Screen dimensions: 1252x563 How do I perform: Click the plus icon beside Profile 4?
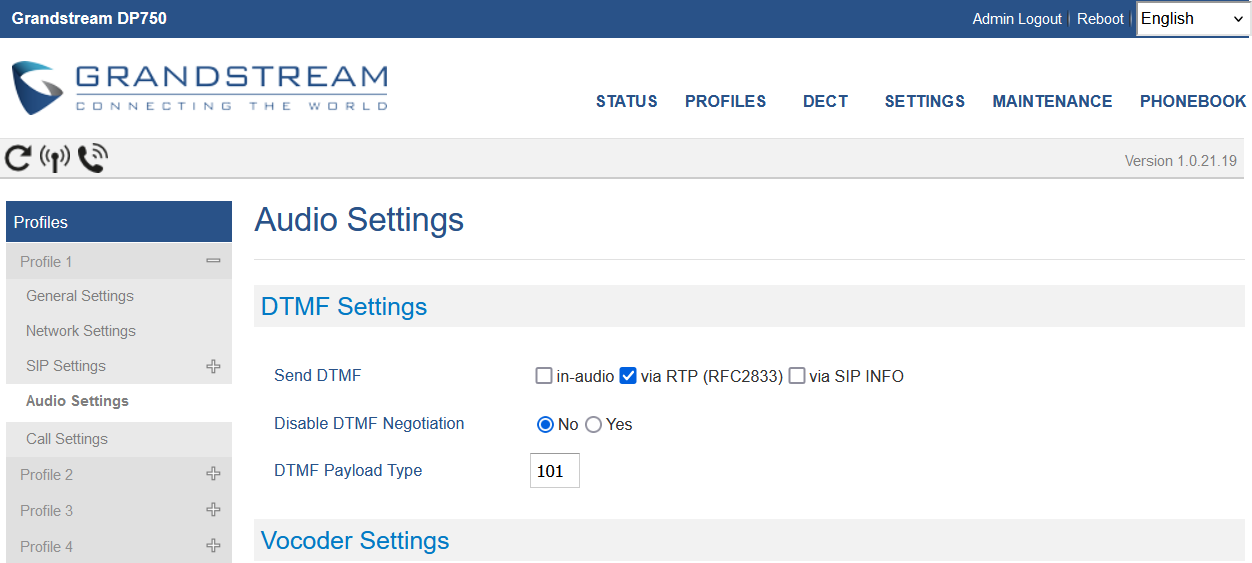pyautogui.click(x=213, y=546)
